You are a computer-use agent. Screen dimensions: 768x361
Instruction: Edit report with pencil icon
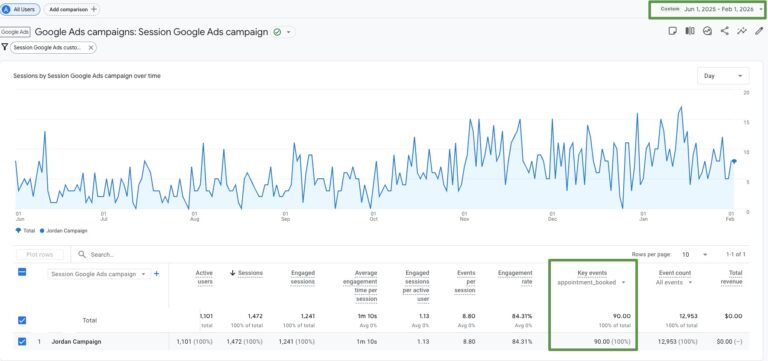click(x=759, y=31)
